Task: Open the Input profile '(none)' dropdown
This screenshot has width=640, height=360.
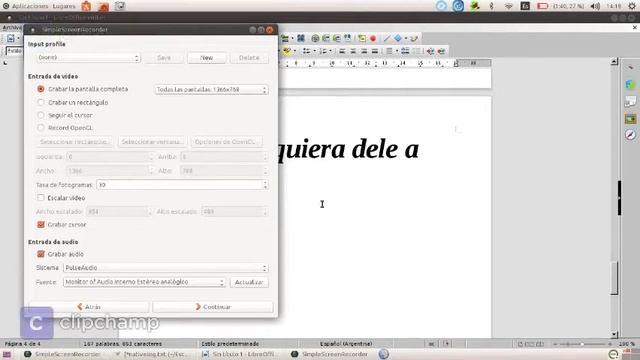Action: (88, 58)
